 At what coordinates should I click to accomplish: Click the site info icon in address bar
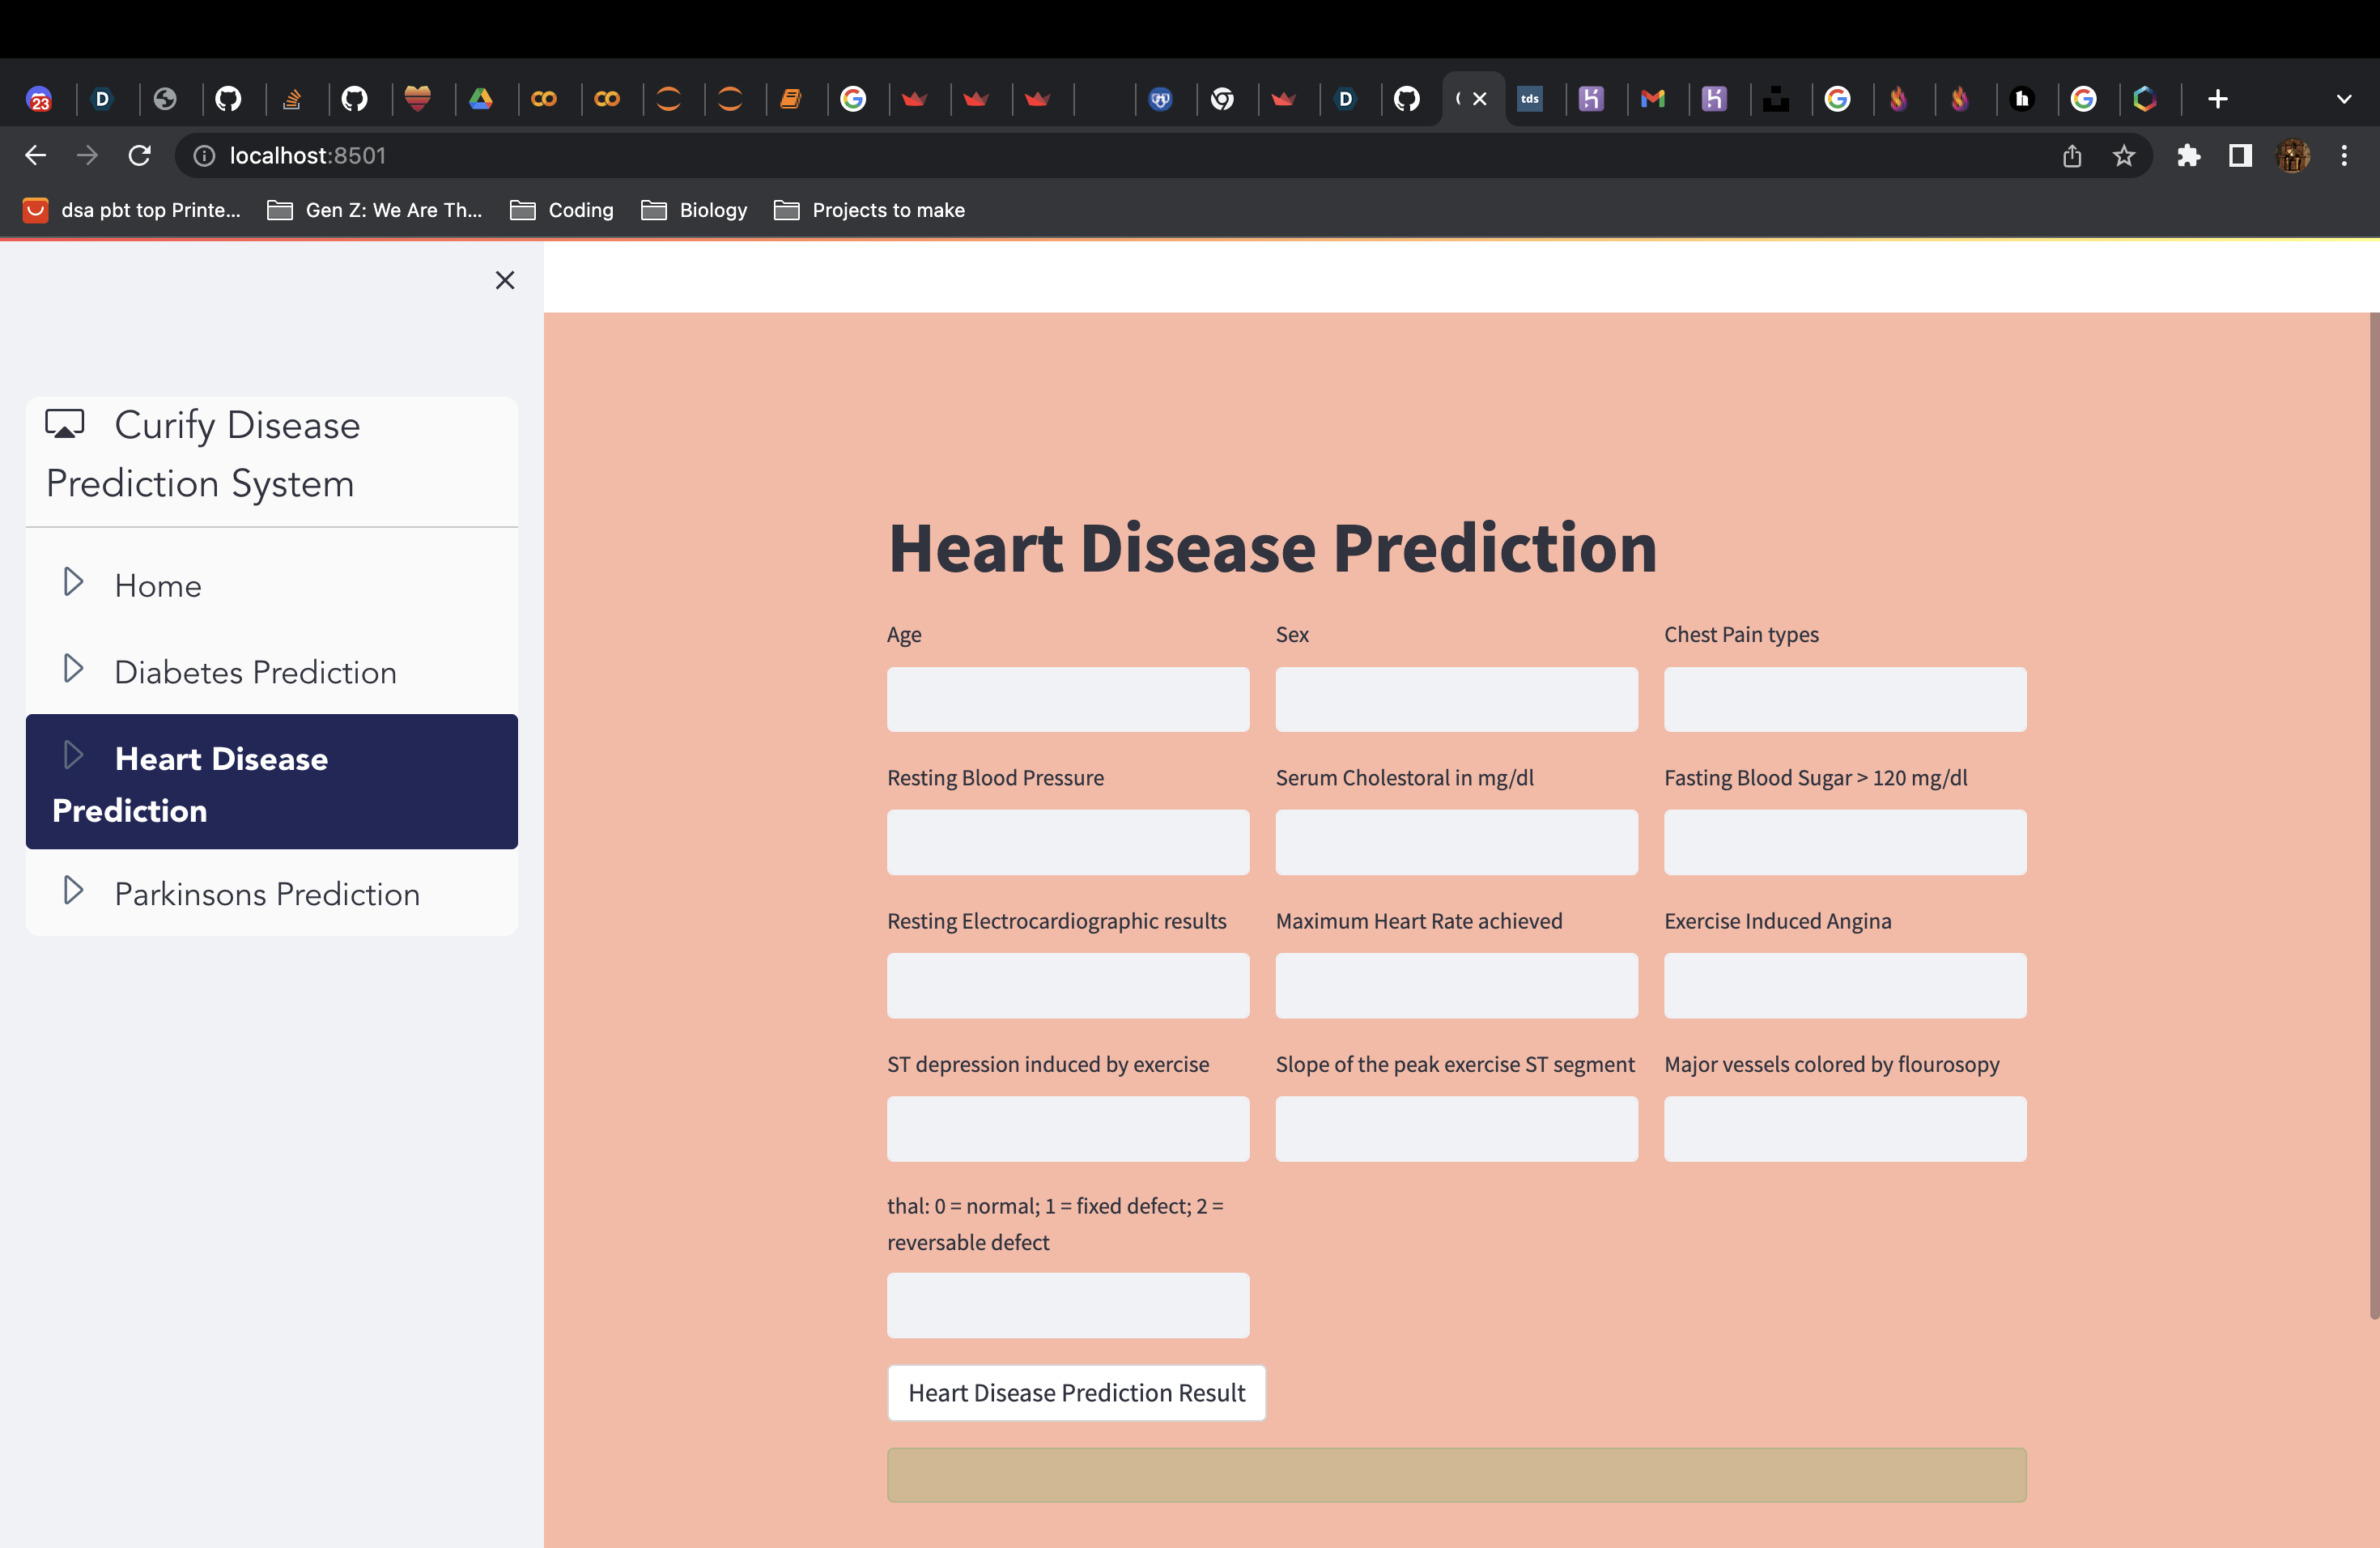pyautogui.click(x=204, y=155)
